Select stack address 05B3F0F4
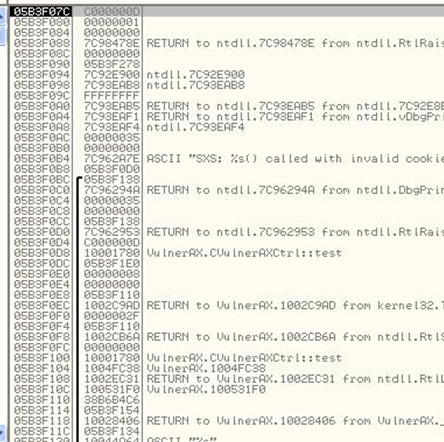 tap(42, 327)
